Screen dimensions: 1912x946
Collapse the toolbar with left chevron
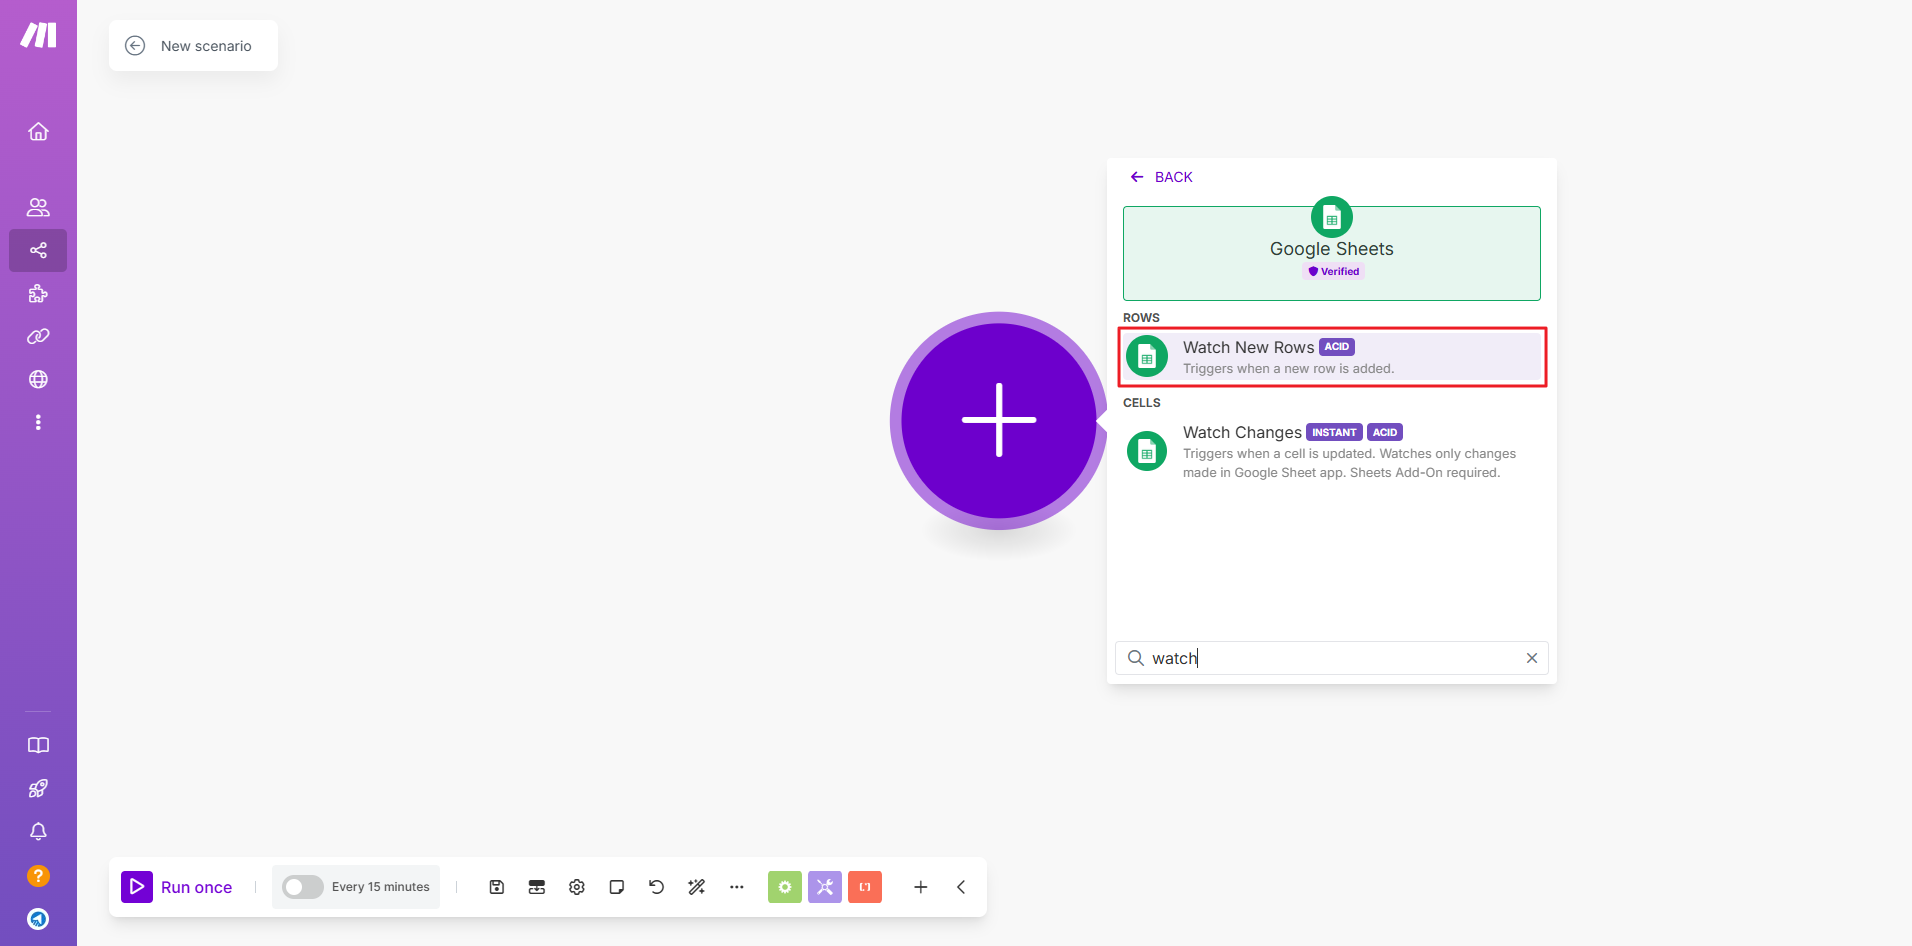pos(961,887)
